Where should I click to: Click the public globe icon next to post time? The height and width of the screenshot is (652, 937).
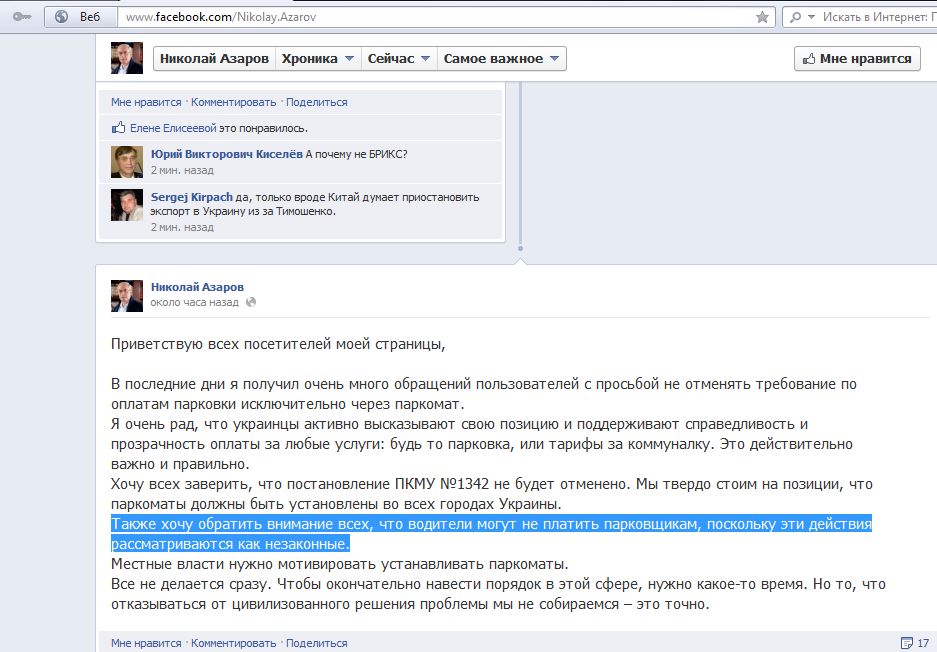pos(251,302)
